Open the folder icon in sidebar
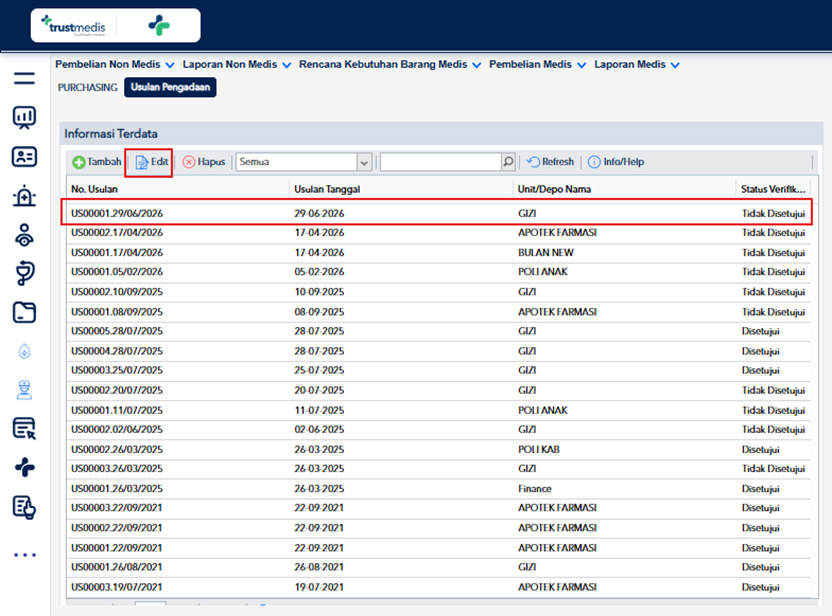Image resolution: width=832 pixels, height=616 pixels. (x=24, y=313)
